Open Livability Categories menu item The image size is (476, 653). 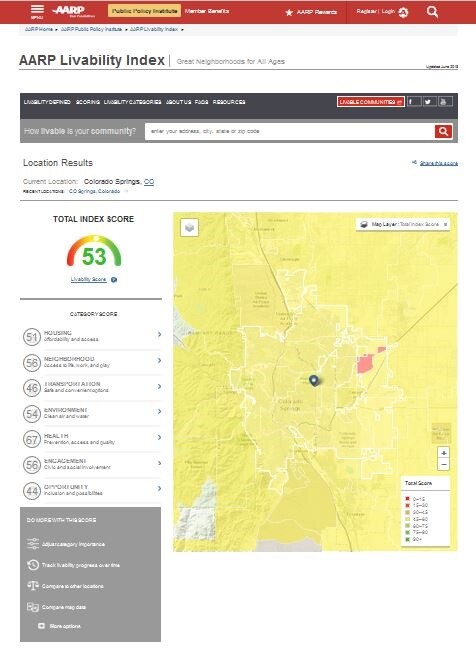click(x=132, y=102)
